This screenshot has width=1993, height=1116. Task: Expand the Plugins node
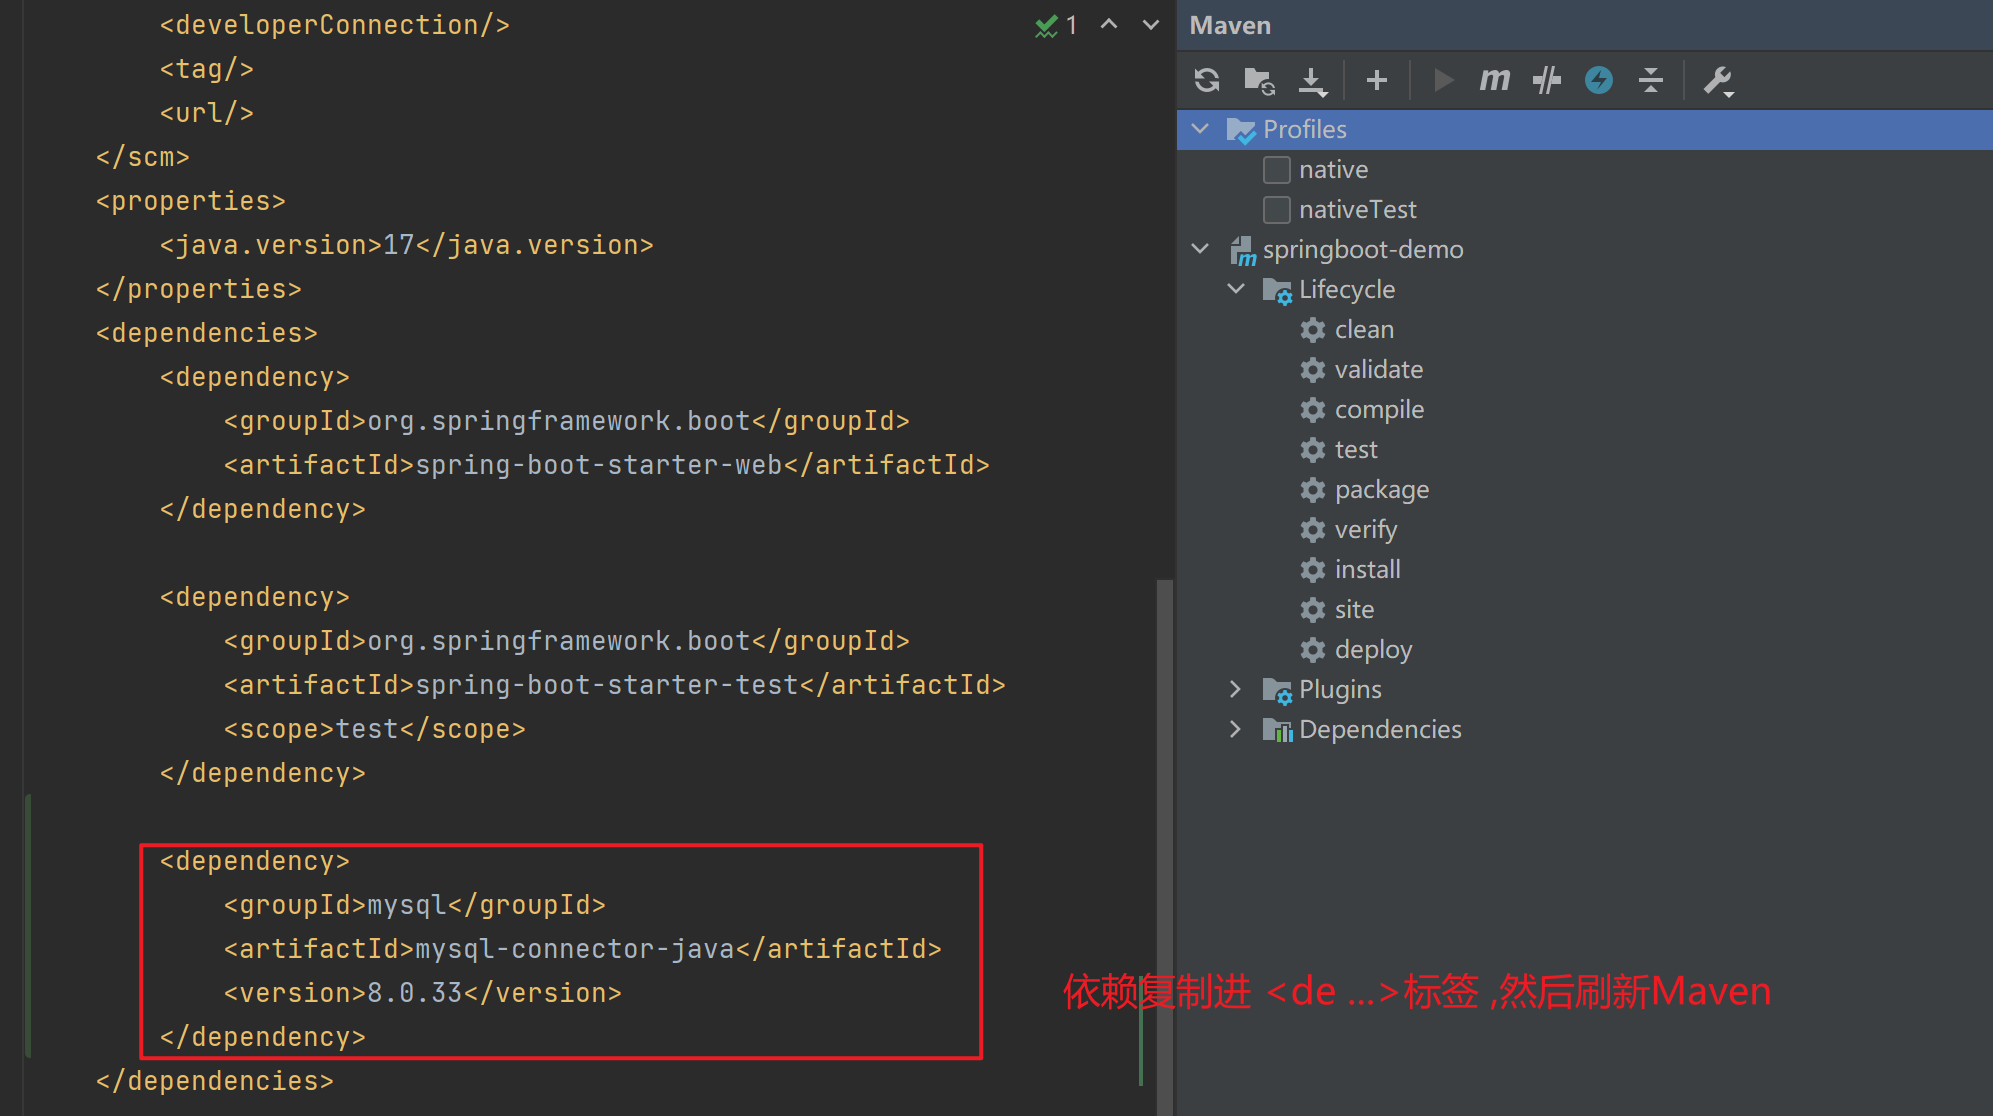coord(1236,689)
